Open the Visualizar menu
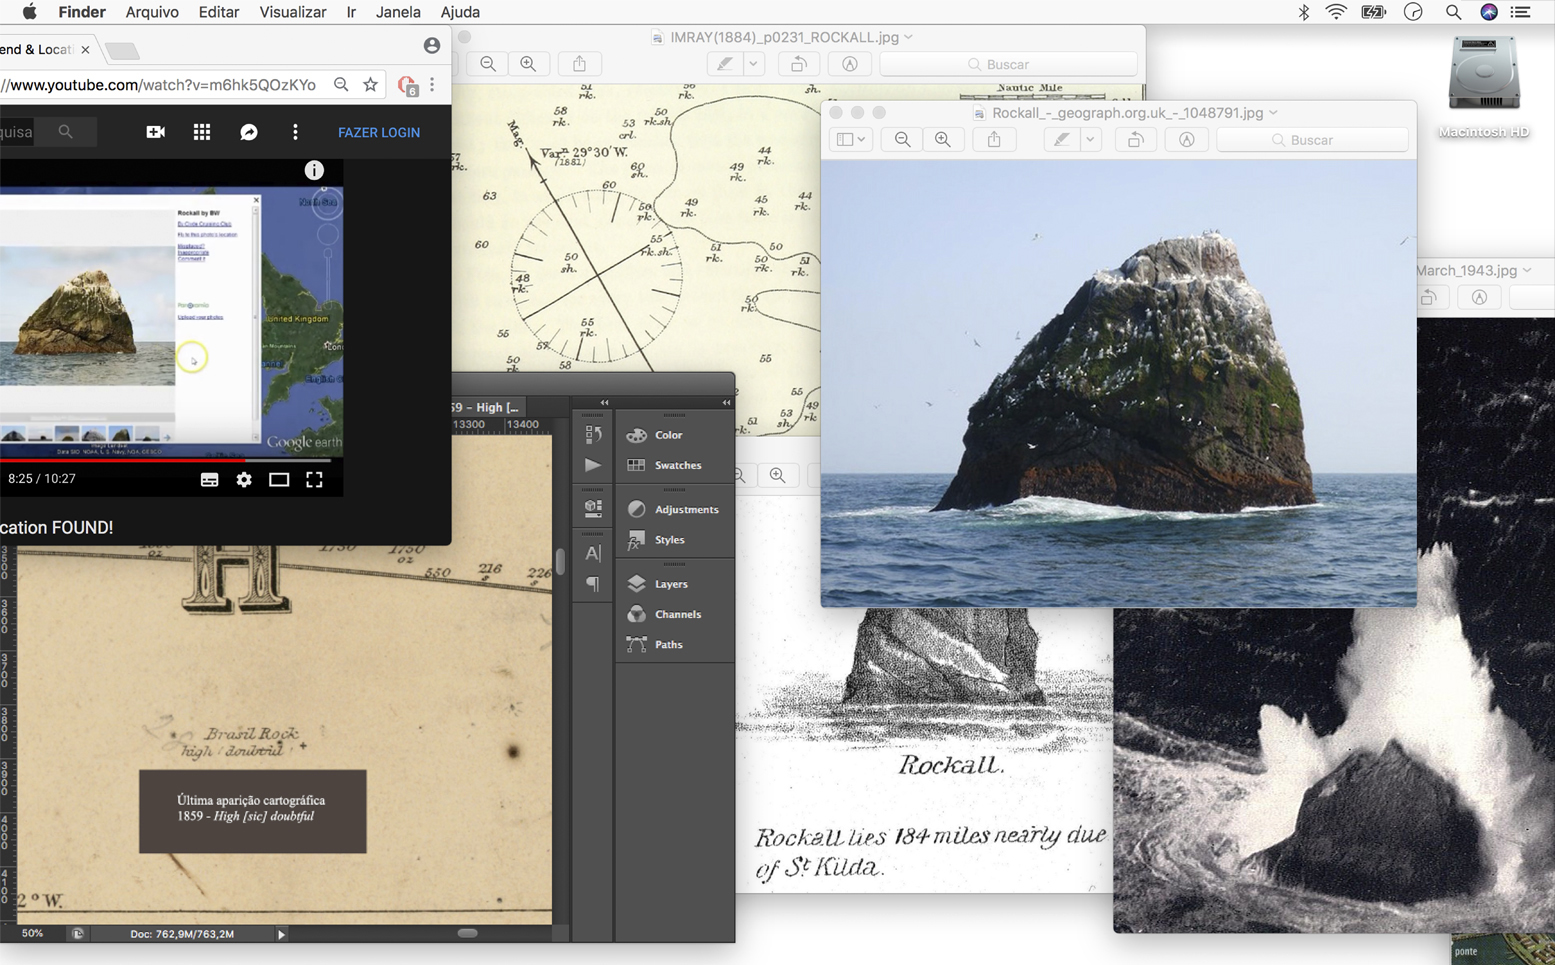Image resolution: width=1555 pixels, height=965 pixels. coord(292,12)
